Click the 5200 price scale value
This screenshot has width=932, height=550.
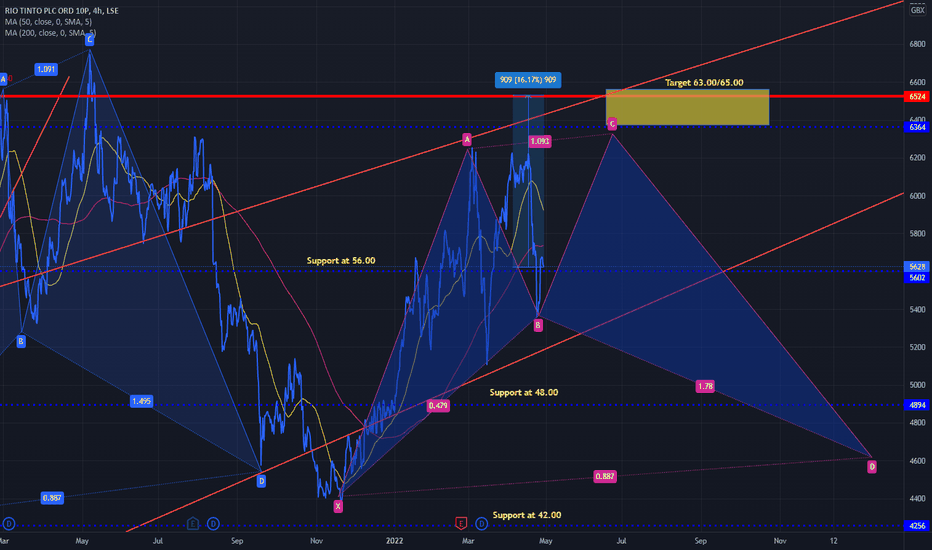click(x=917, y=347)
